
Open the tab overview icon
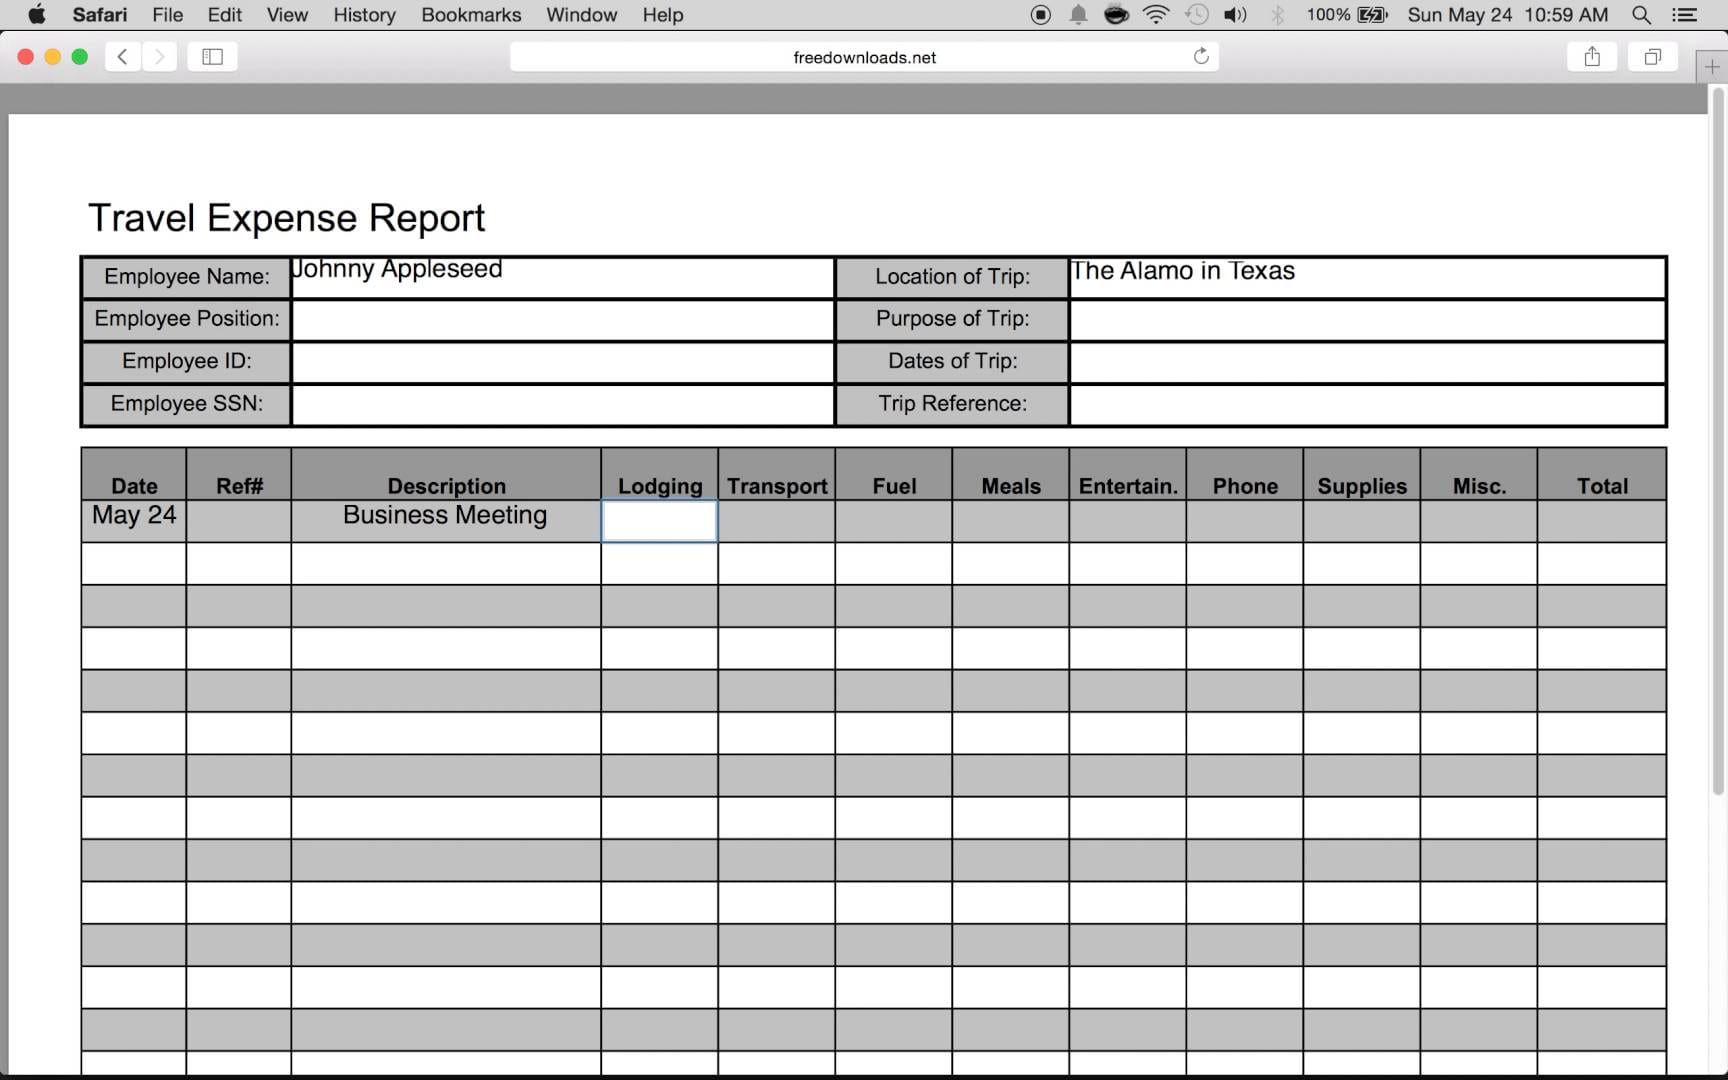pyautogui.click(x=1652, y=57)
